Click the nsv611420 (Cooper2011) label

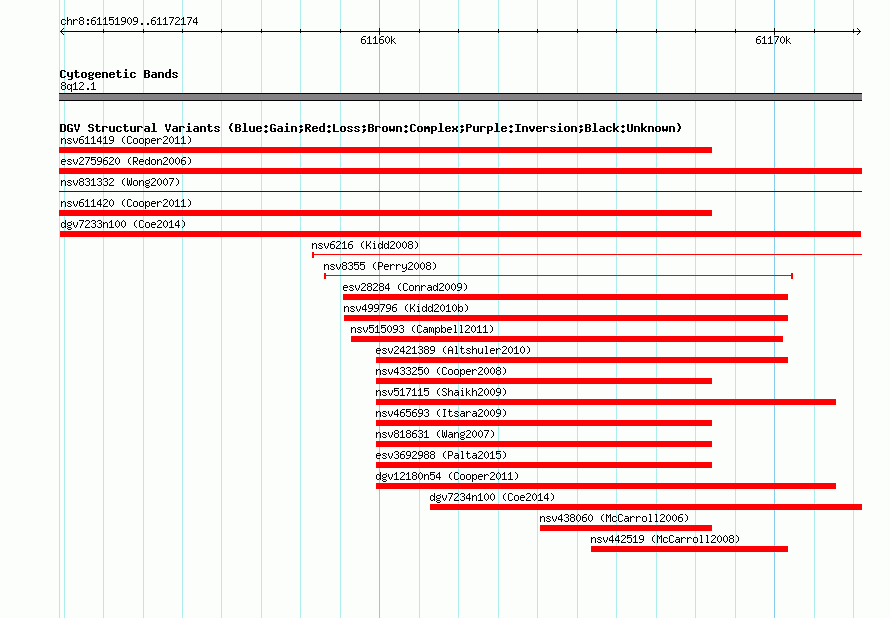[126, 203]
